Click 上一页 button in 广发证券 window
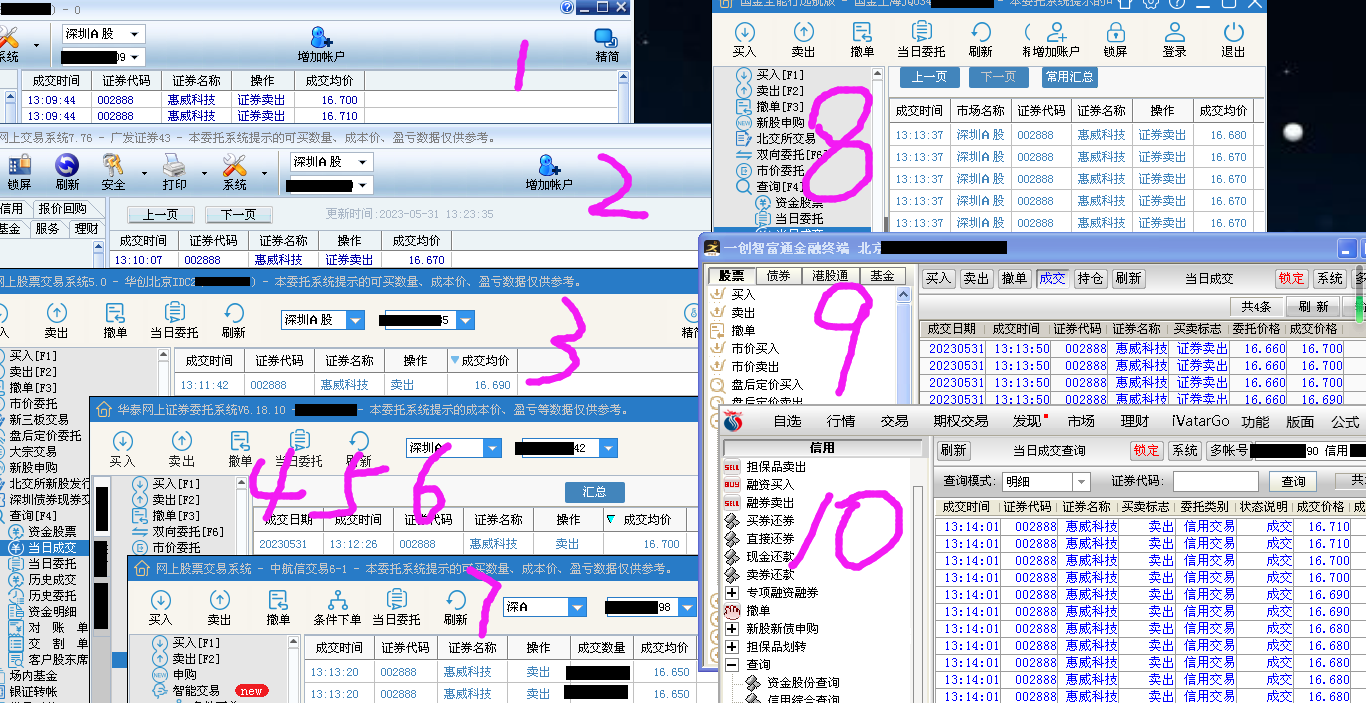Screen dimensions: 1366x703 pos(160,215)
